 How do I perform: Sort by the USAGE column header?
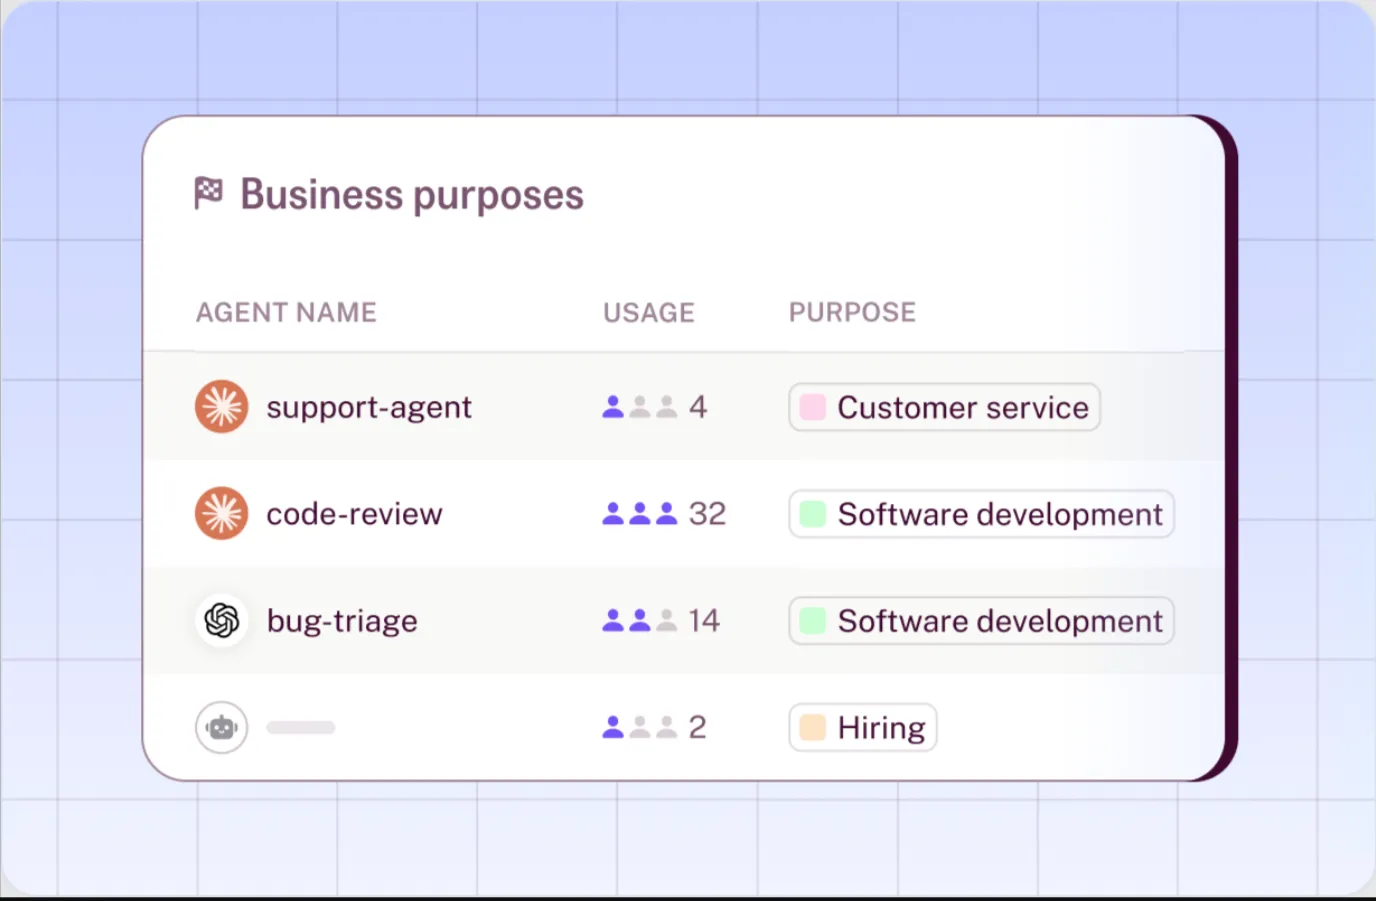point(648,313)
